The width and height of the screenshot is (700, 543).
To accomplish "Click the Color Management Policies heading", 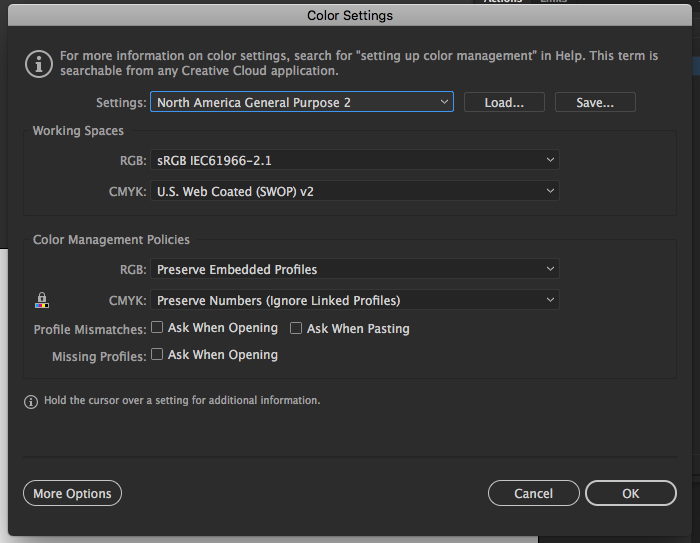I will 111,240.
